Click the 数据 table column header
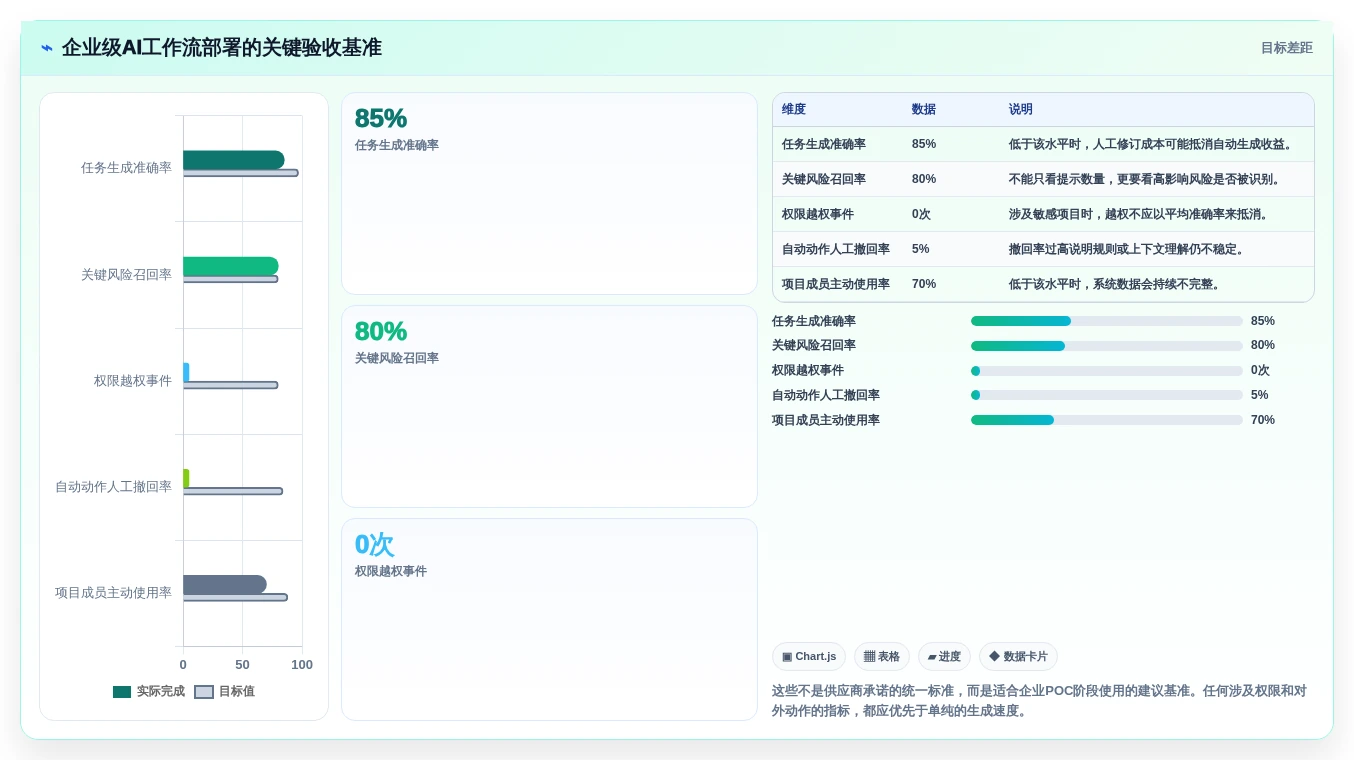The width and height of the screenshot is (1354, 760). point(924,110)
